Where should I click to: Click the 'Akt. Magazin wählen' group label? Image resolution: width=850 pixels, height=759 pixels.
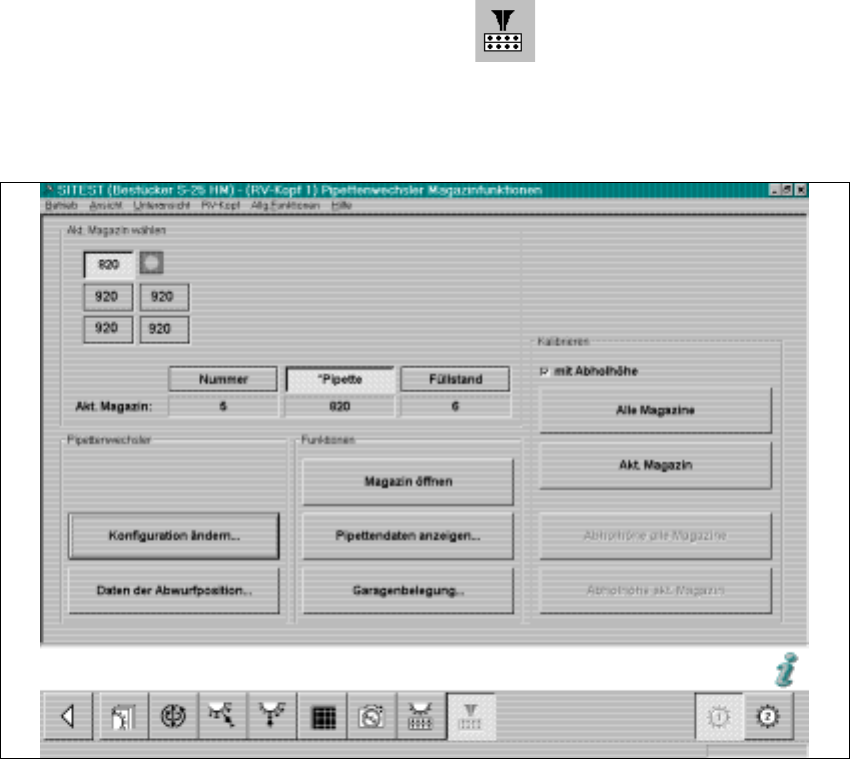pos(116,230)
